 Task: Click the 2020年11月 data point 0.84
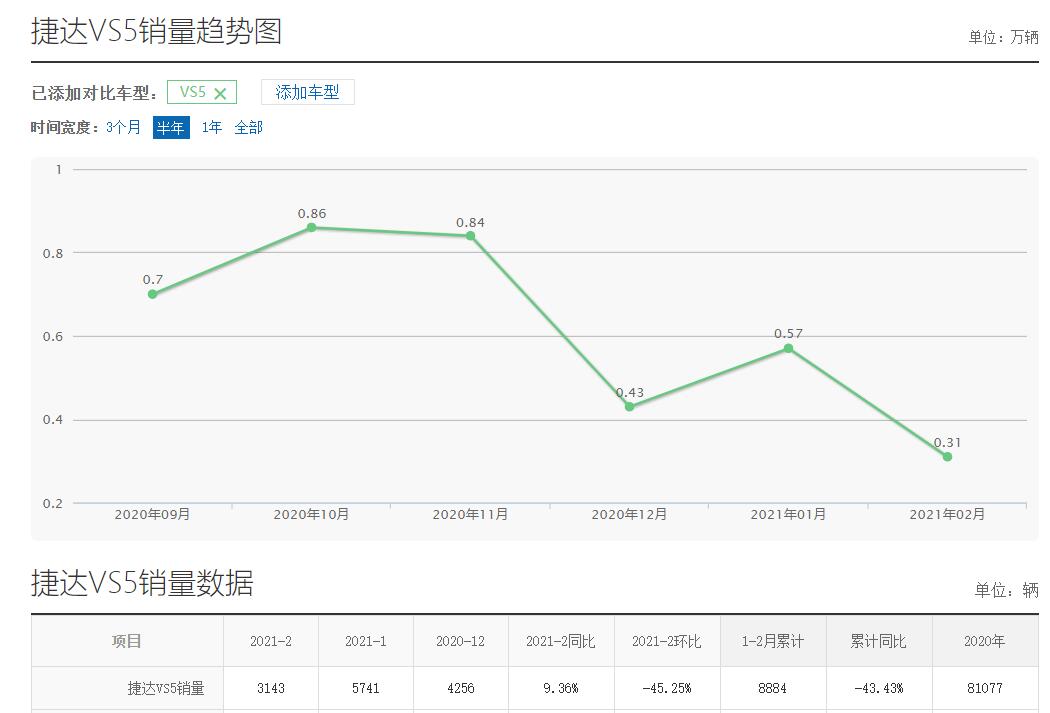(470, 236)
